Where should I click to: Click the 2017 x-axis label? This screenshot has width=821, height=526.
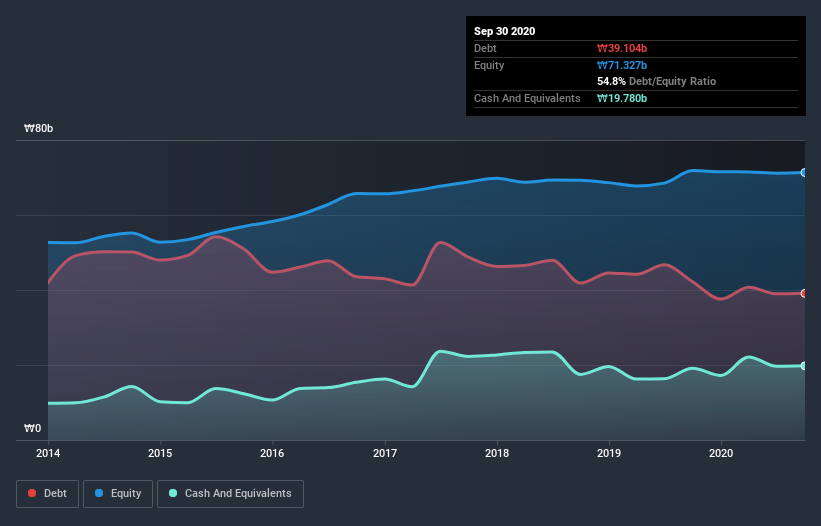[385, 453]
